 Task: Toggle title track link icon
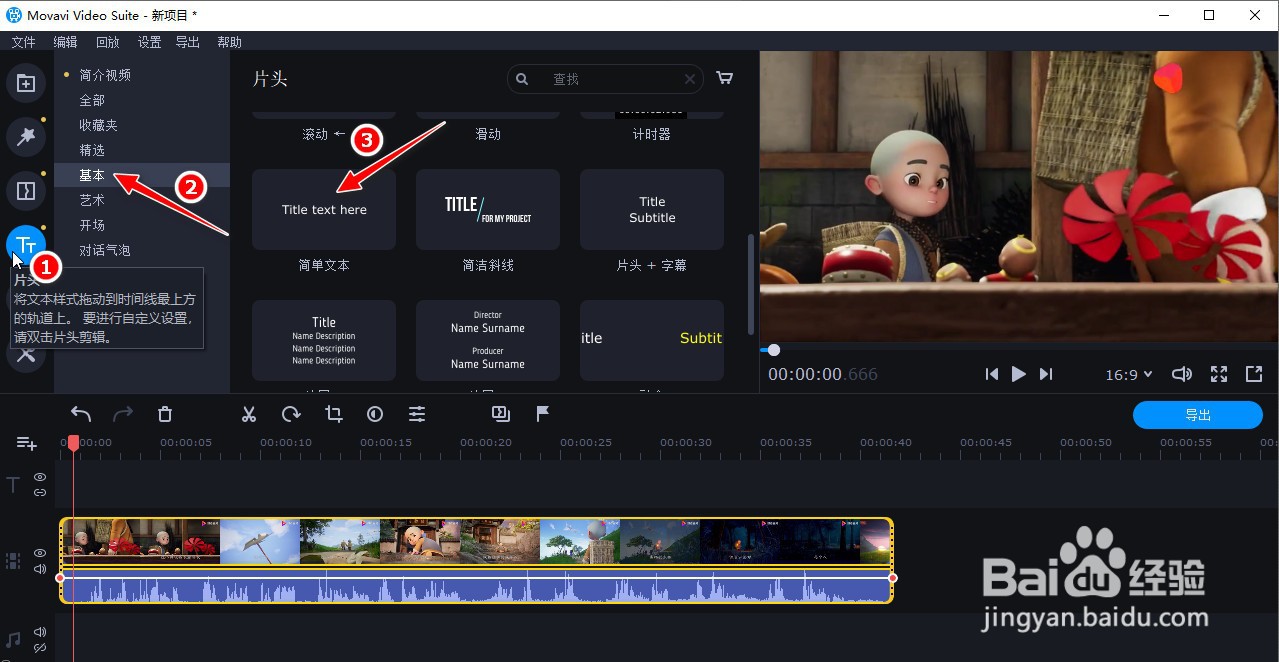tap(40, 492)
